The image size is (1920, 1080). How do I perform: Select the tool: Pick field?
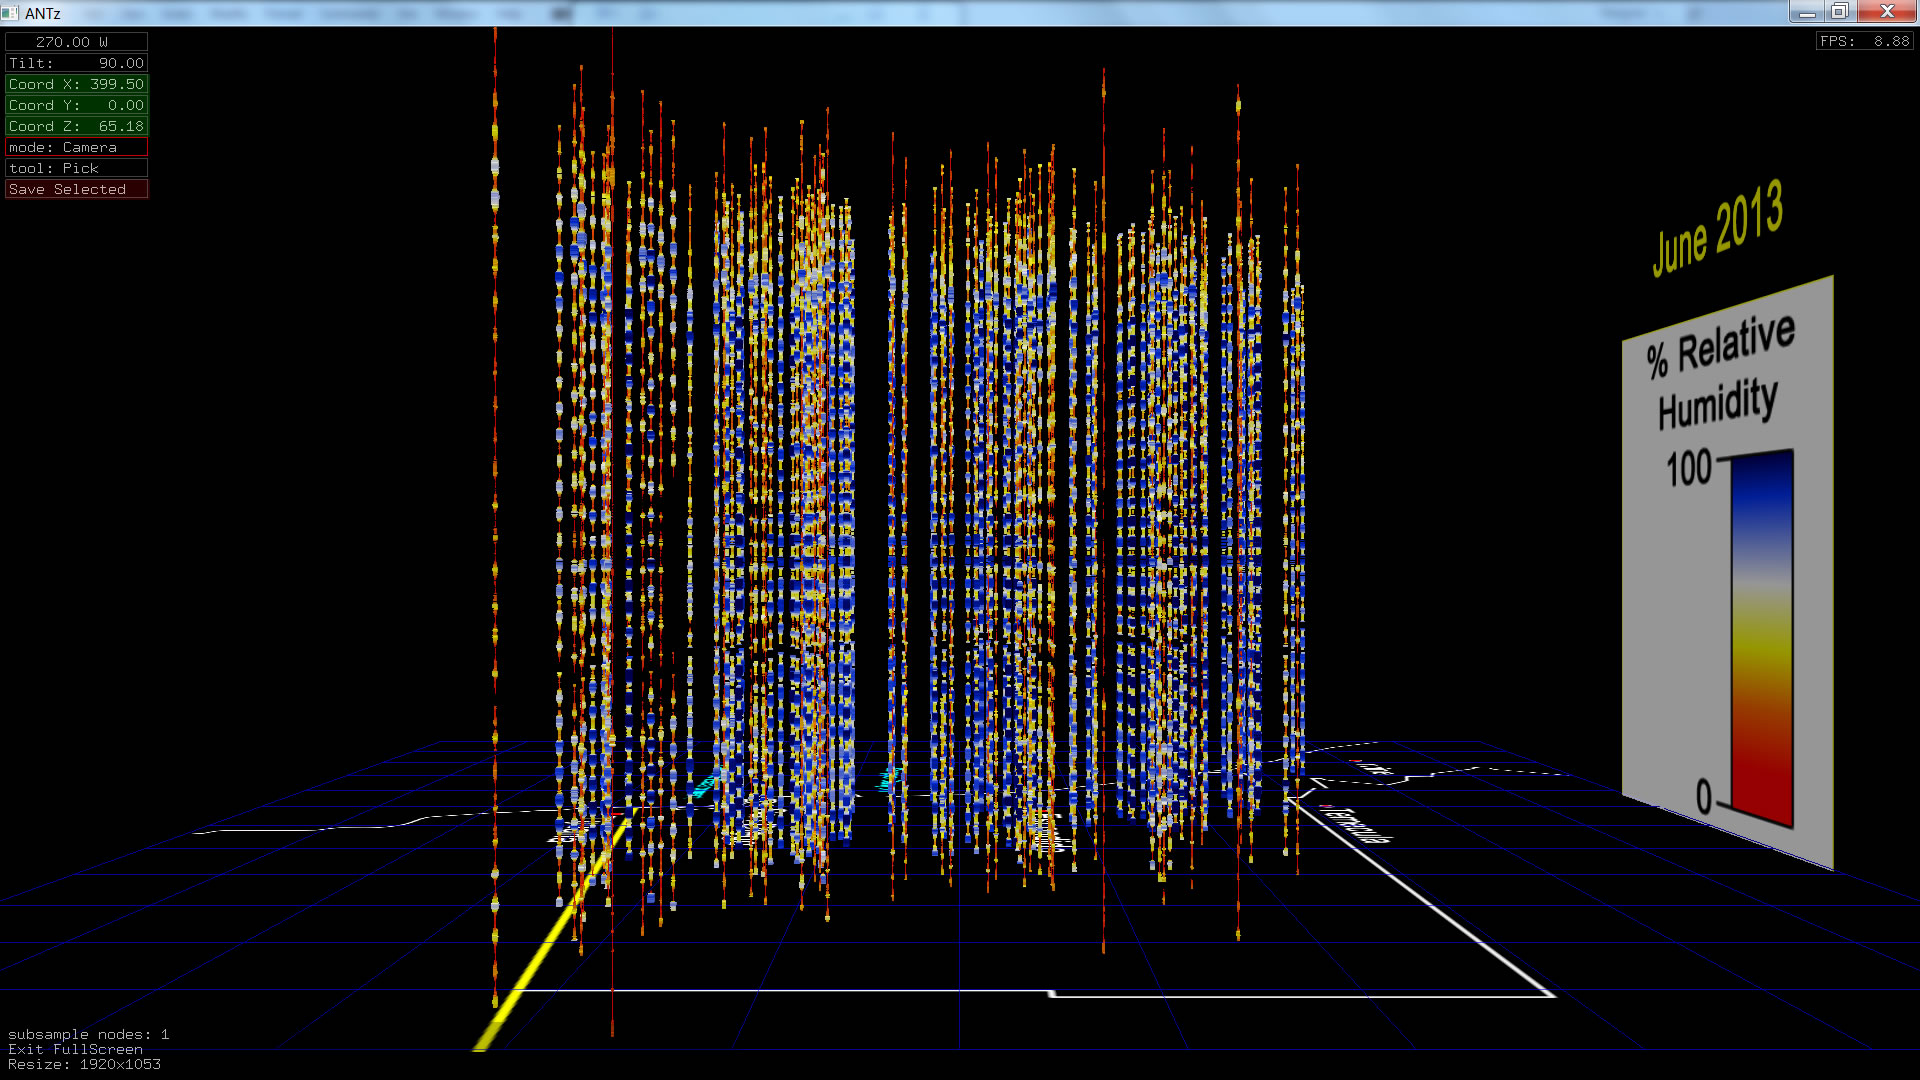pos(76,168)
